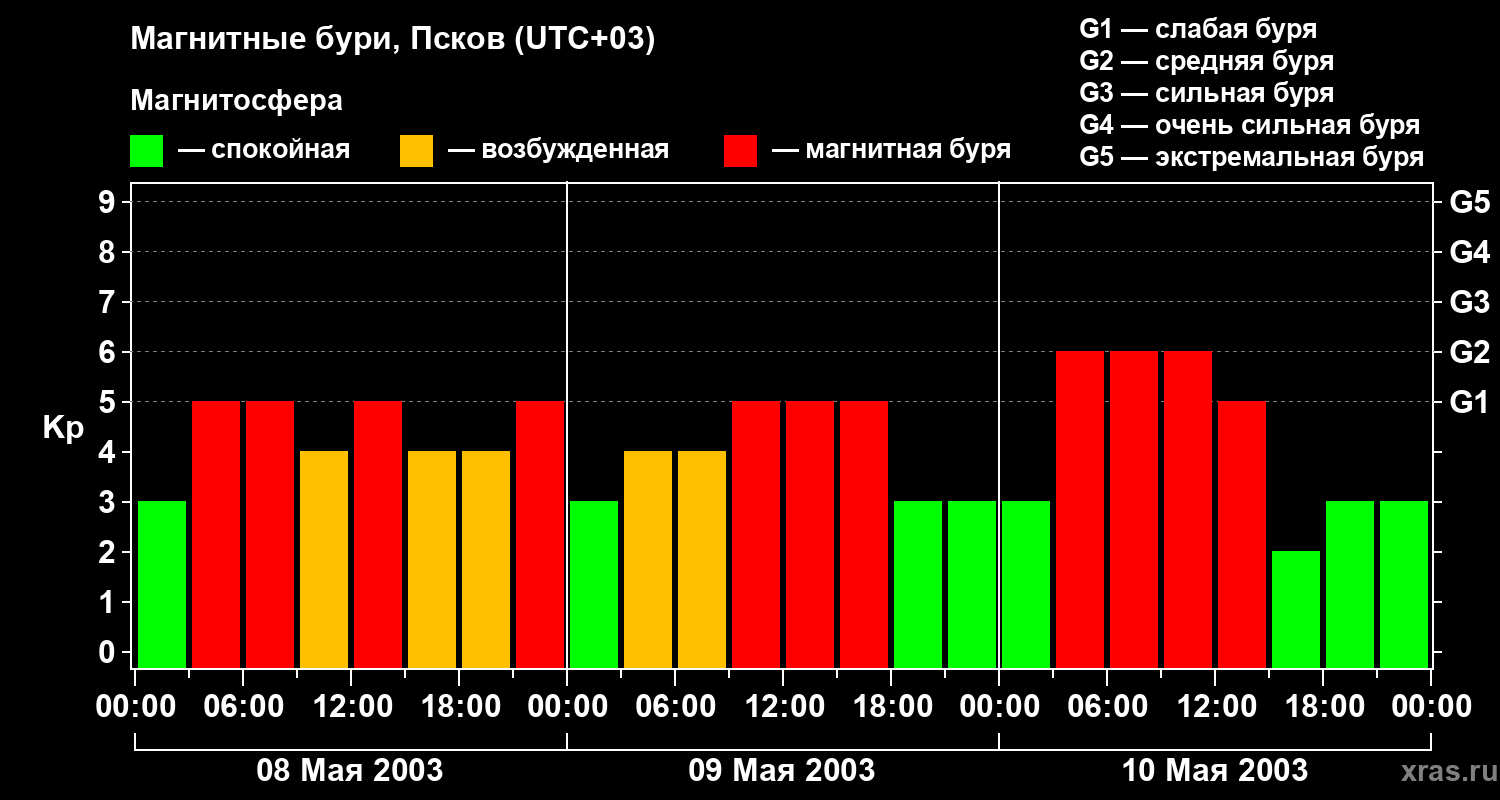Click the right-axis 'G1' level label
Screen dimensions: 1500x800
coord(1469,402)
